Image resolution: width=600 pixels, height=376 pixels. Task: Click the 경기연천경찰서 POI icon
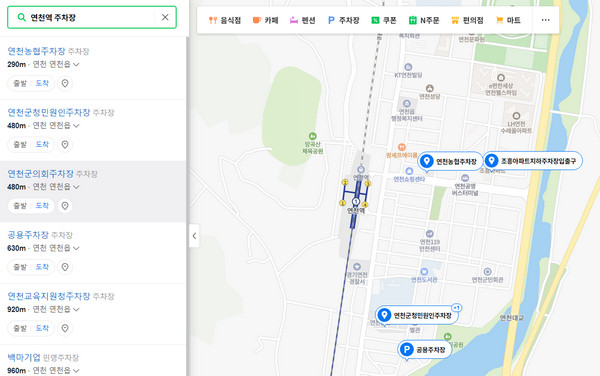click(357, 266)
